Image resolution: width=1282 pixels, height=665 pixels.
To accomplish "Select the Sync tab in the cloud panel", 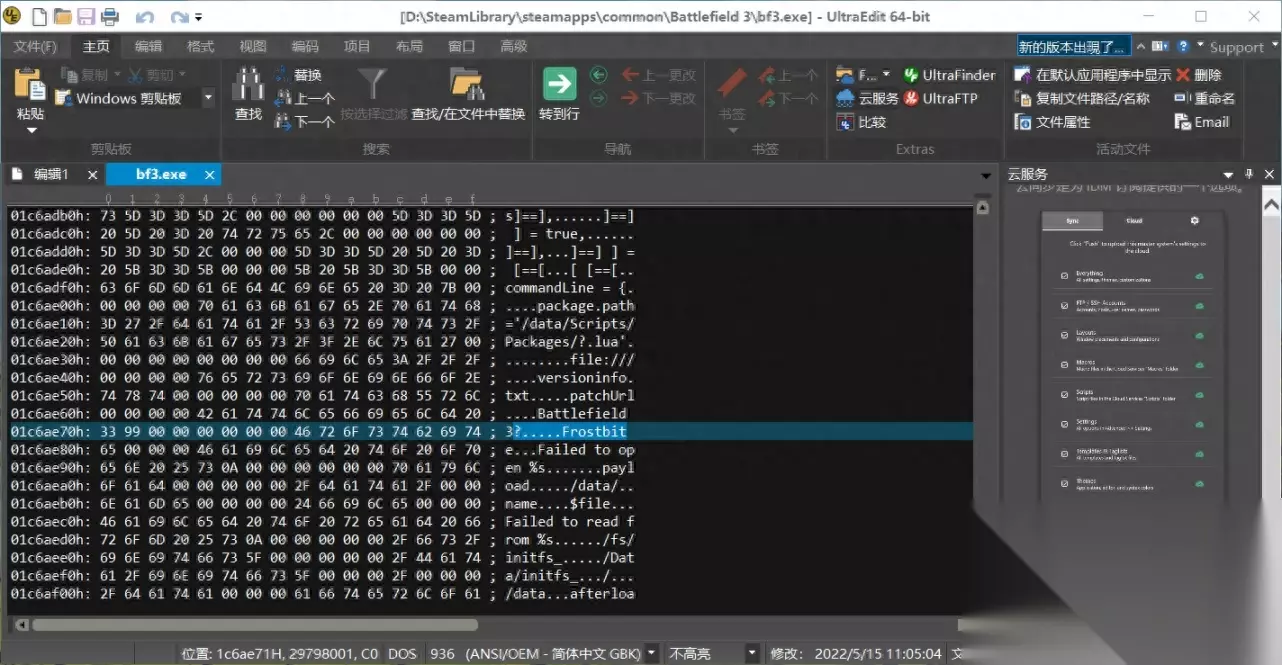I will (x=1072, y=220).
